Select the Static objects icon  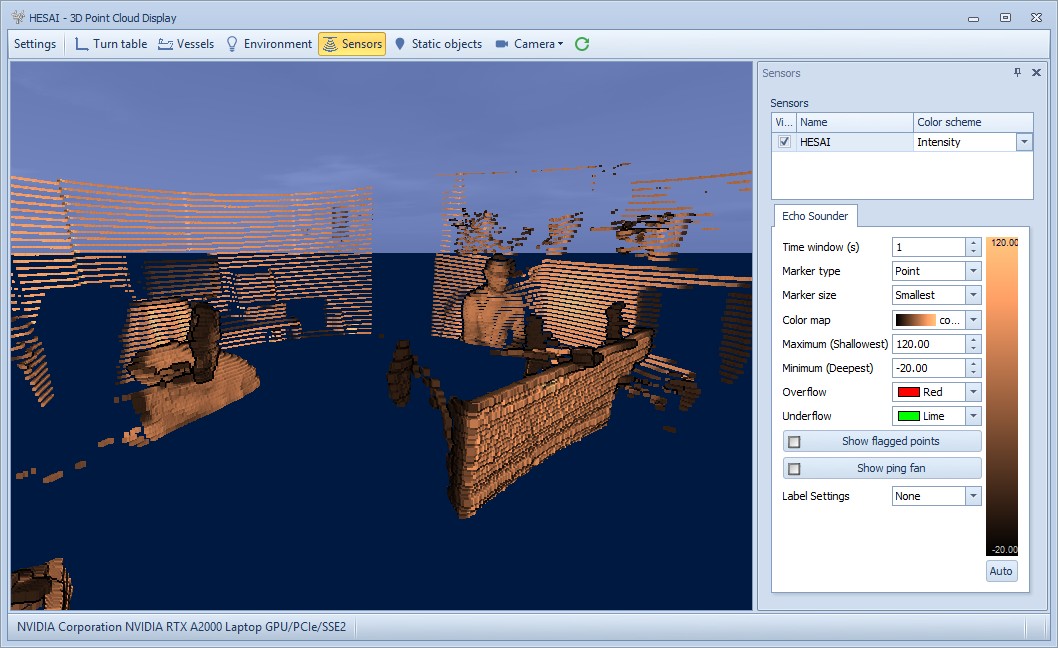point(398,44)
